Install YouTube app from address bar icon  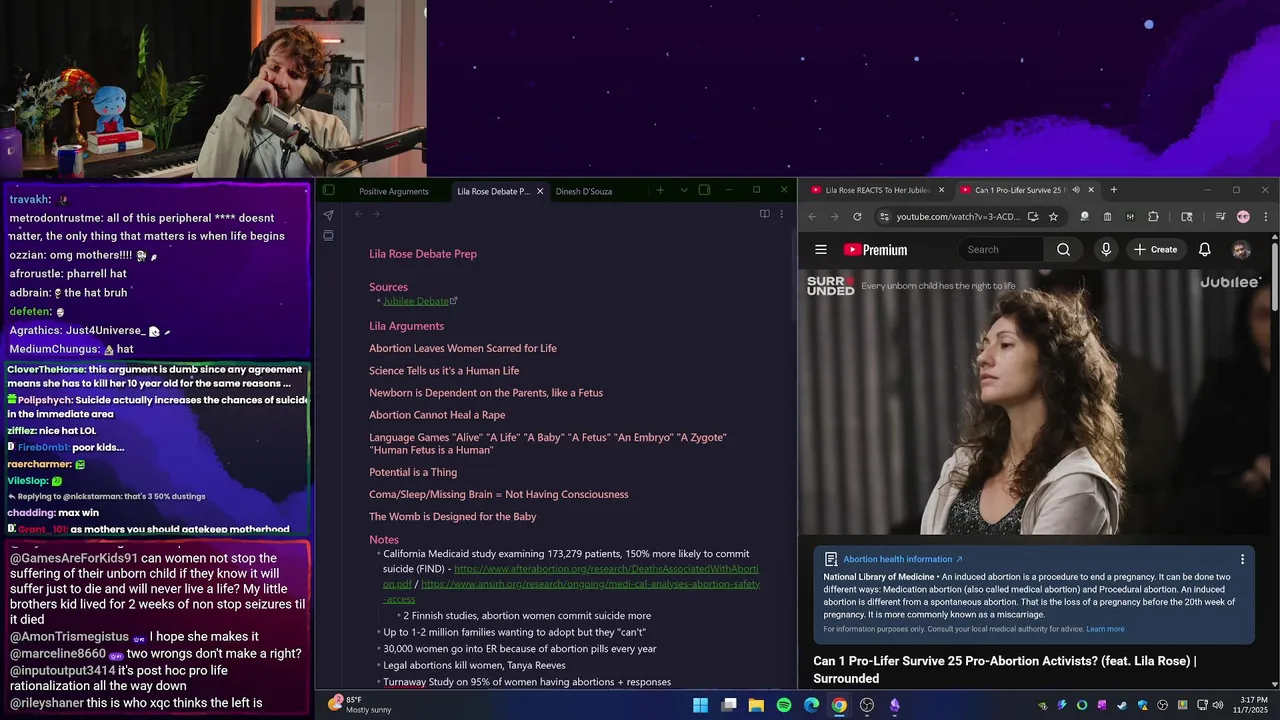coord(1033,216)
